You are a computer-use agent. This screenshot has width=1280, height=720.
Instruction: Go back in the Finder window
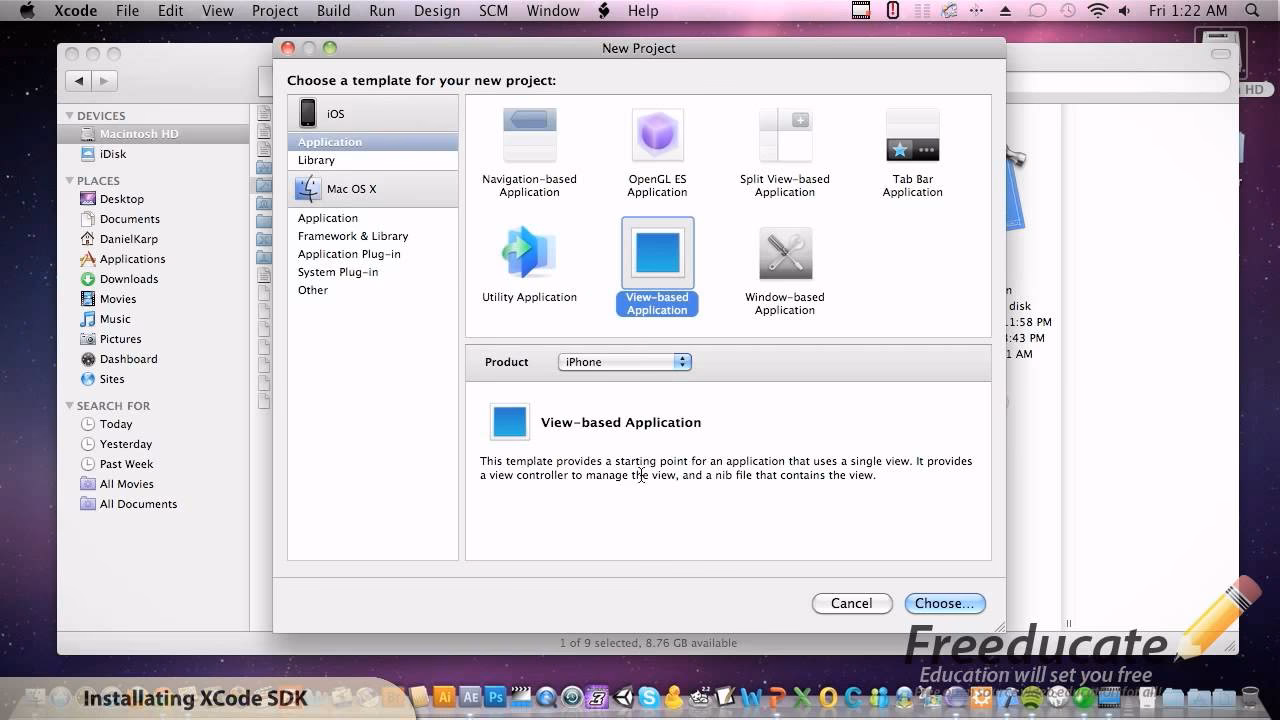79,81
